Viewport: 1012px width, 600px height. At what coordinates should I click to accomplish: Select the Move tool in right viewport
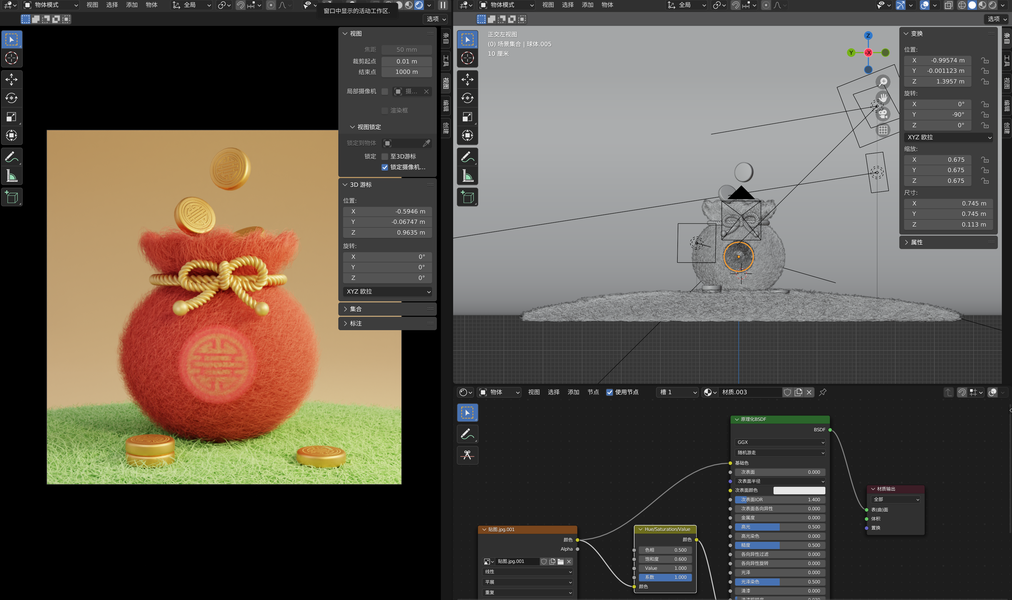(x=468, y=79)
